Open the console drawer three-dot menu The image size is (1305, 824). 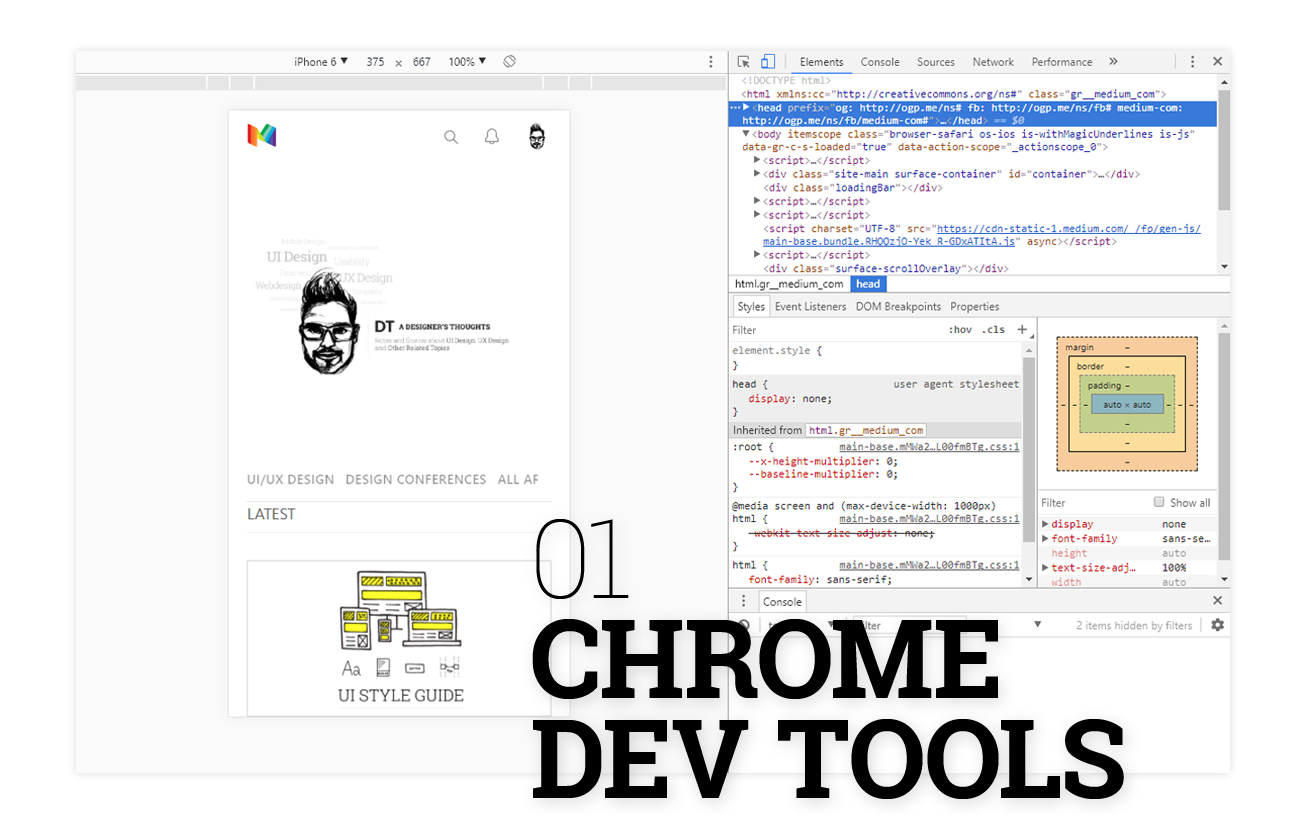(743, 601)
